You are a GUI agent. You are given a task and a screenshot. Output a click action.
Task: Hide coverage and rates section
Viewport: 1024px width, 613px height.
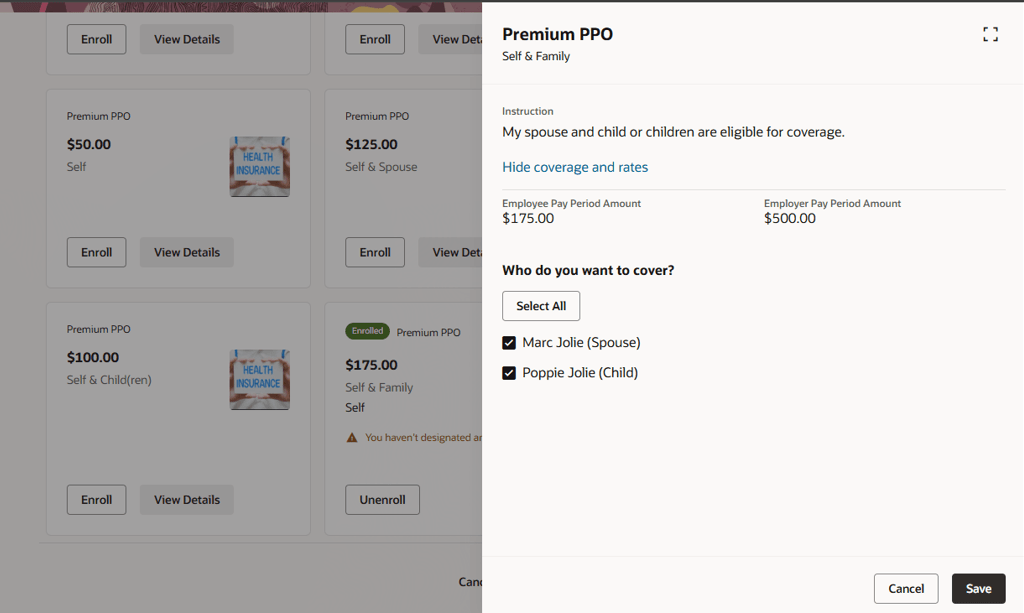575,167
